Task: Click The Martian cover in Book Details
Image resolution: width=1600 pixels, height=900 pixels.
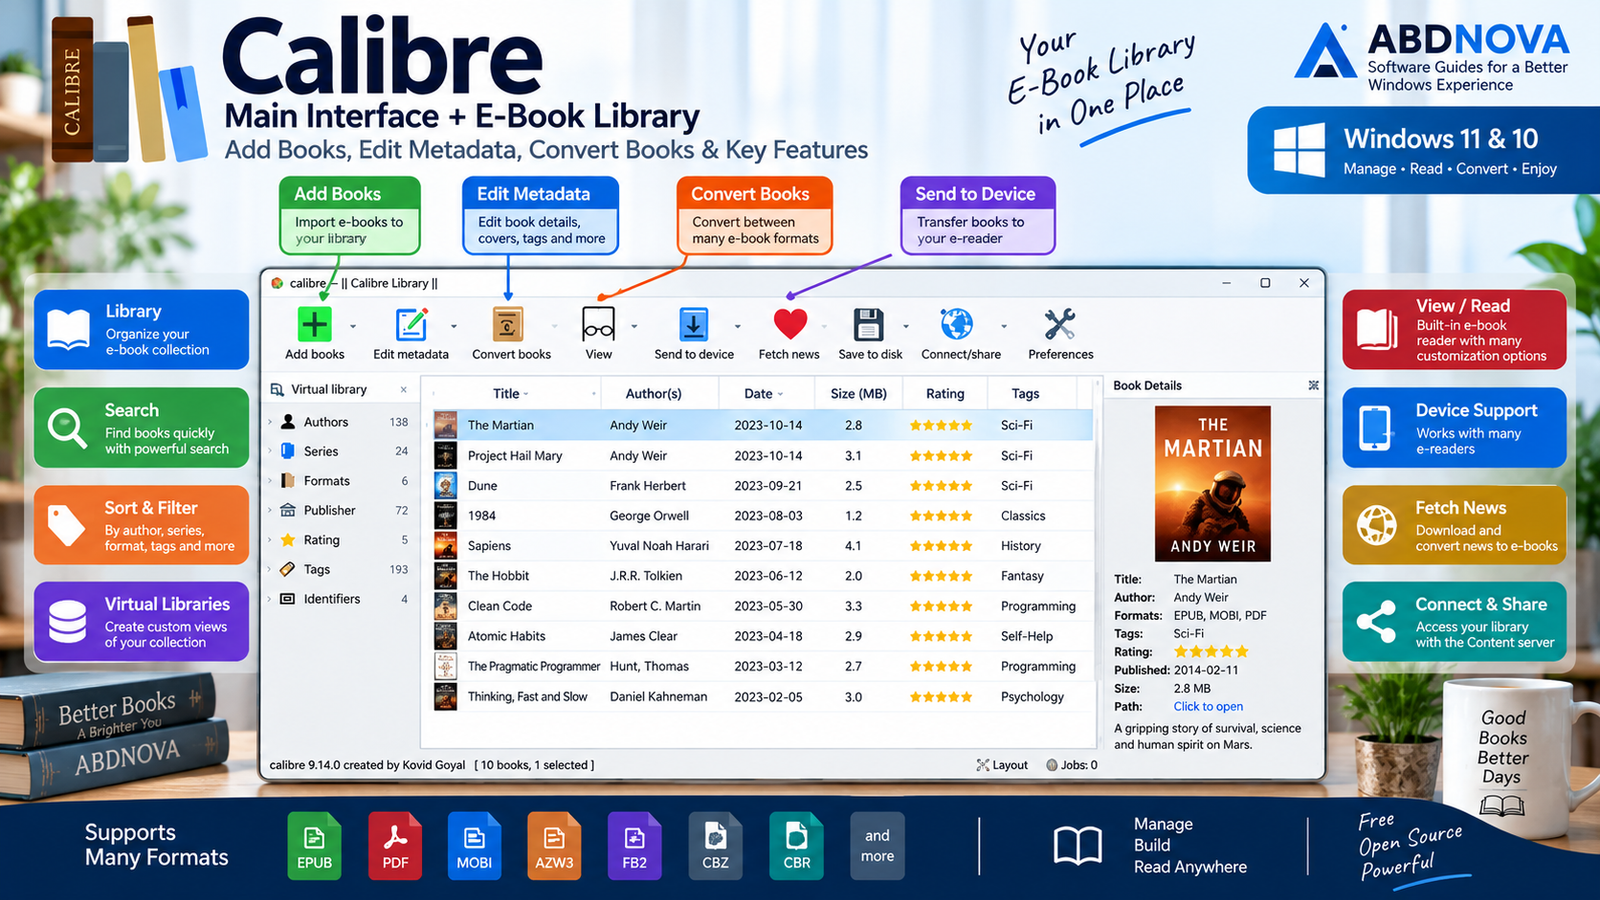Action: (1213, 483)
